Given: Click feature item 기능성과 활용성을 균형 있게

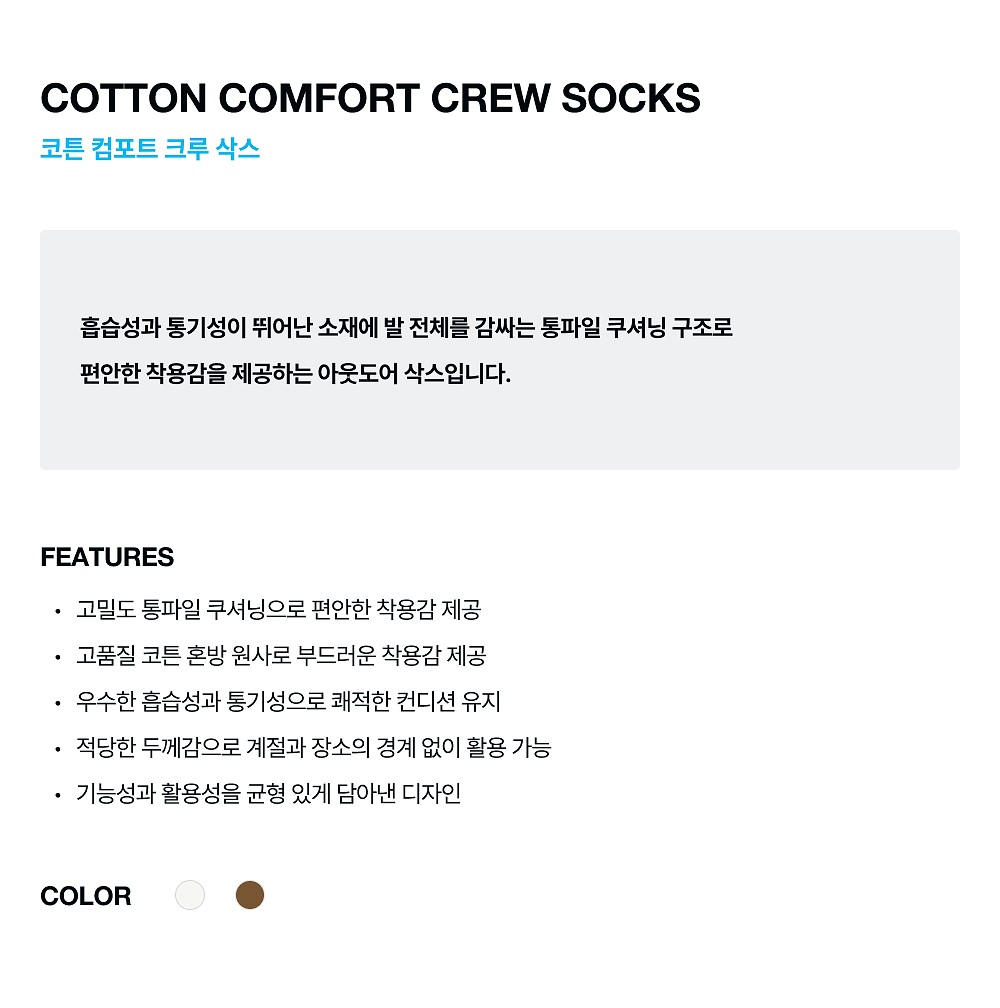Looking at the screenshot, I should pyautogui.click(x=268, y=794).
